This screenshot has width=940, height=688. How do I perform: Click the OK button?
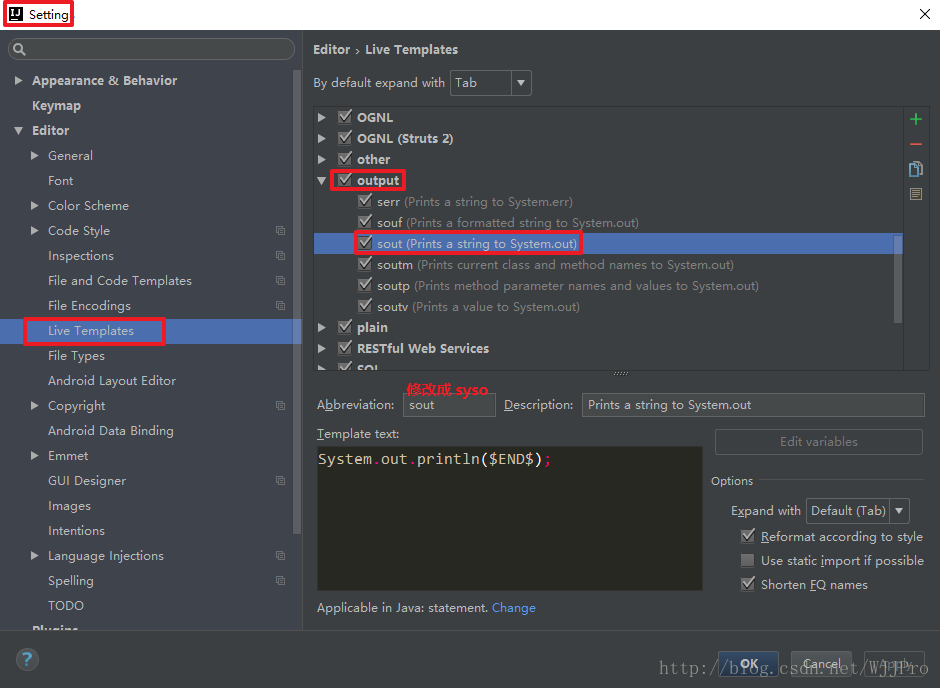point(748,664)
